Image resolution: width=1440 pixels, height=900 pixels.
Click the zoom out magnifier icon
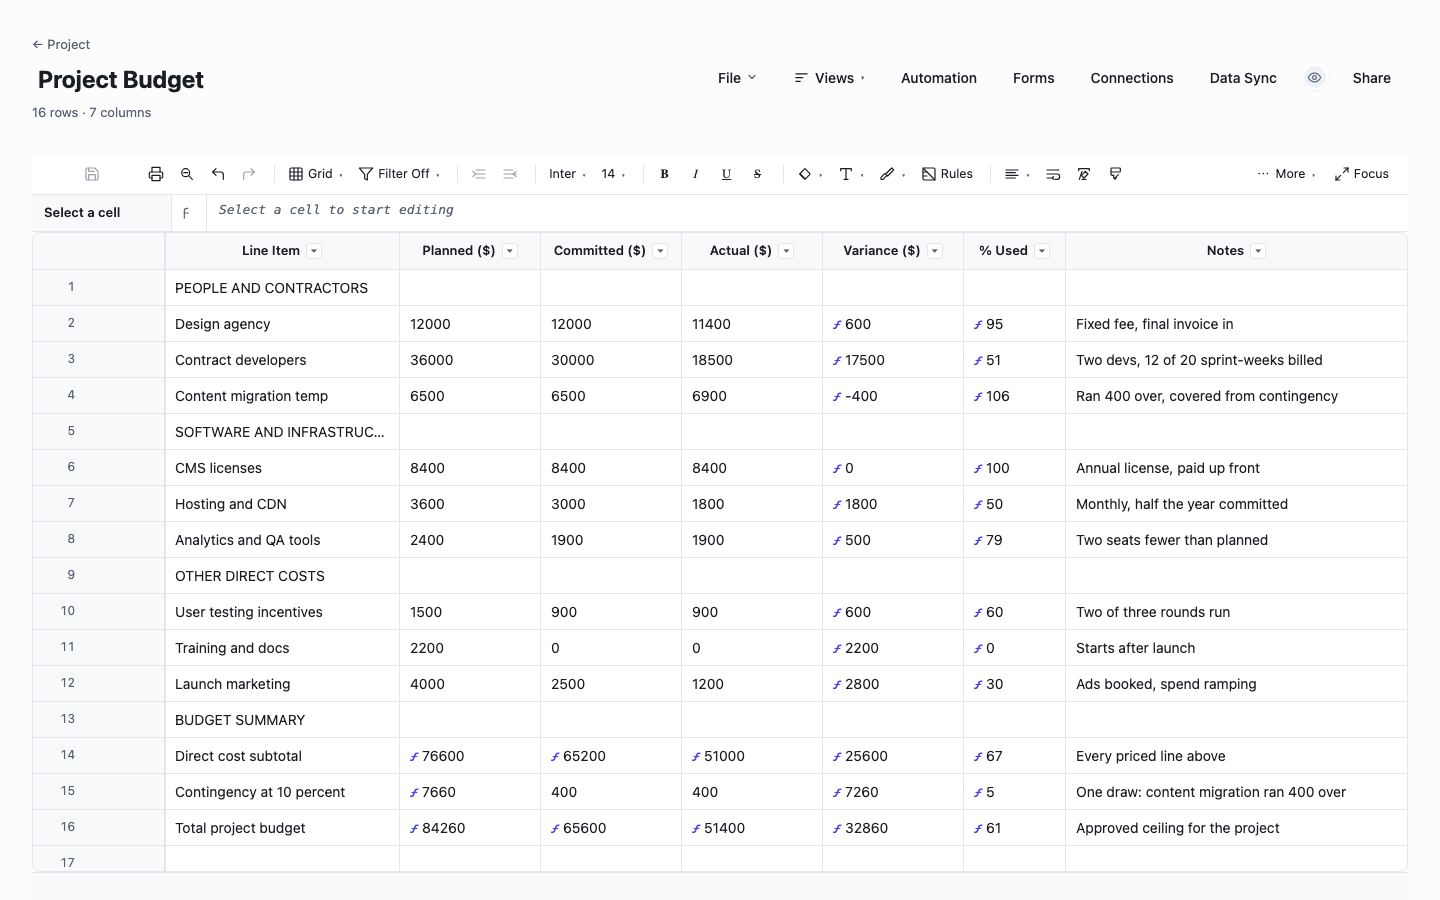[x=187, y=174]
